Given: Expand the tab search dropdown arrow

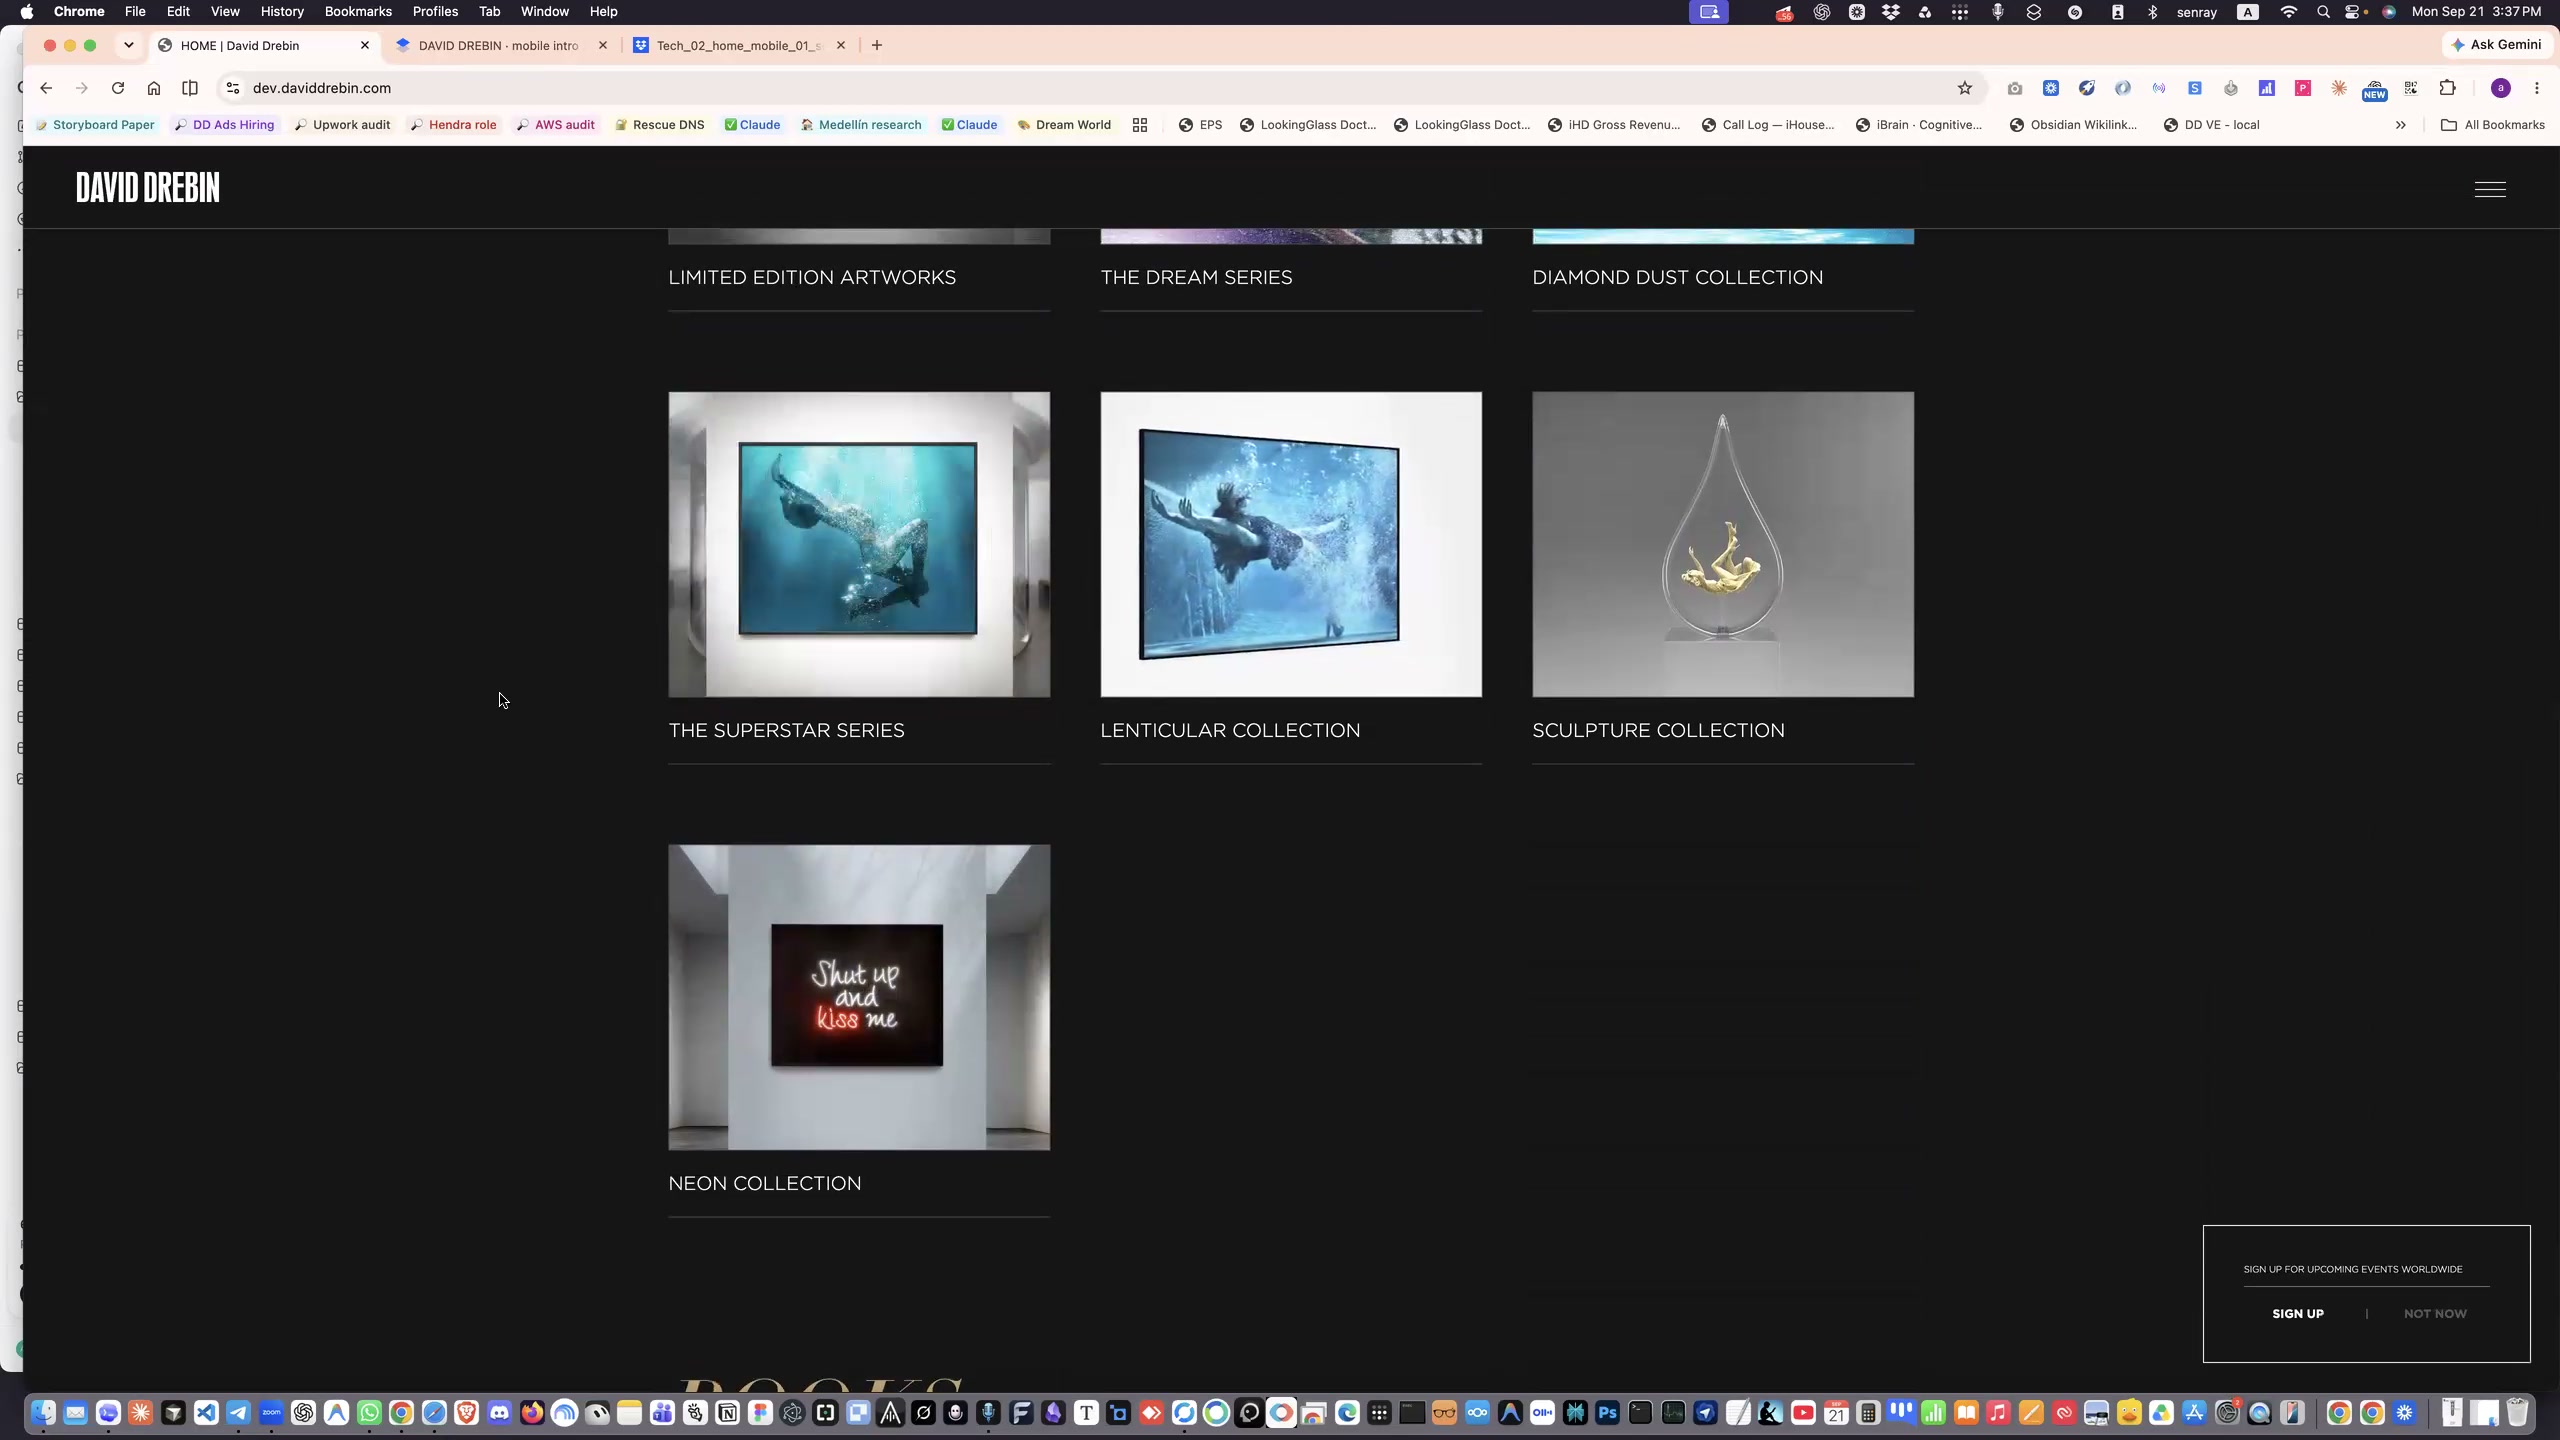Looking at the screenshot, I should click(x=128, y=45).
